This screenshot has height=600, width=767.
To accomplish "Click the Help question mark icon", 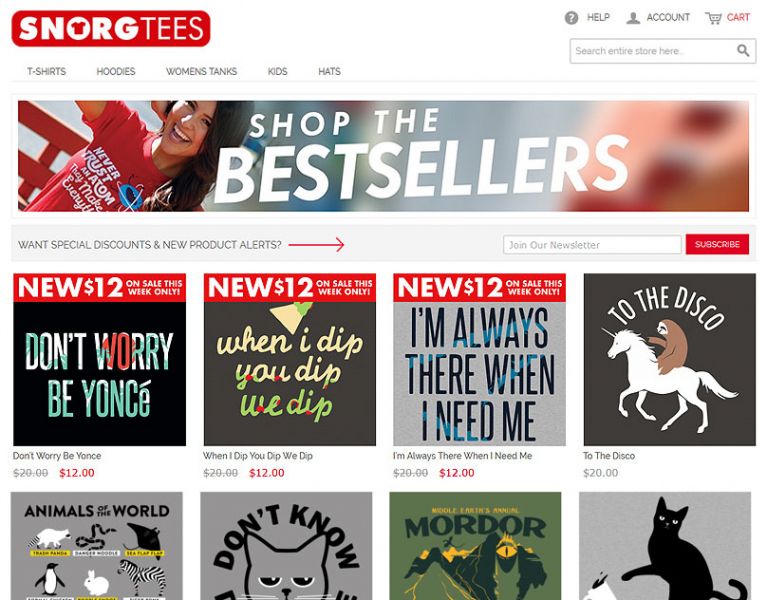I will click(x=571, y=18).
